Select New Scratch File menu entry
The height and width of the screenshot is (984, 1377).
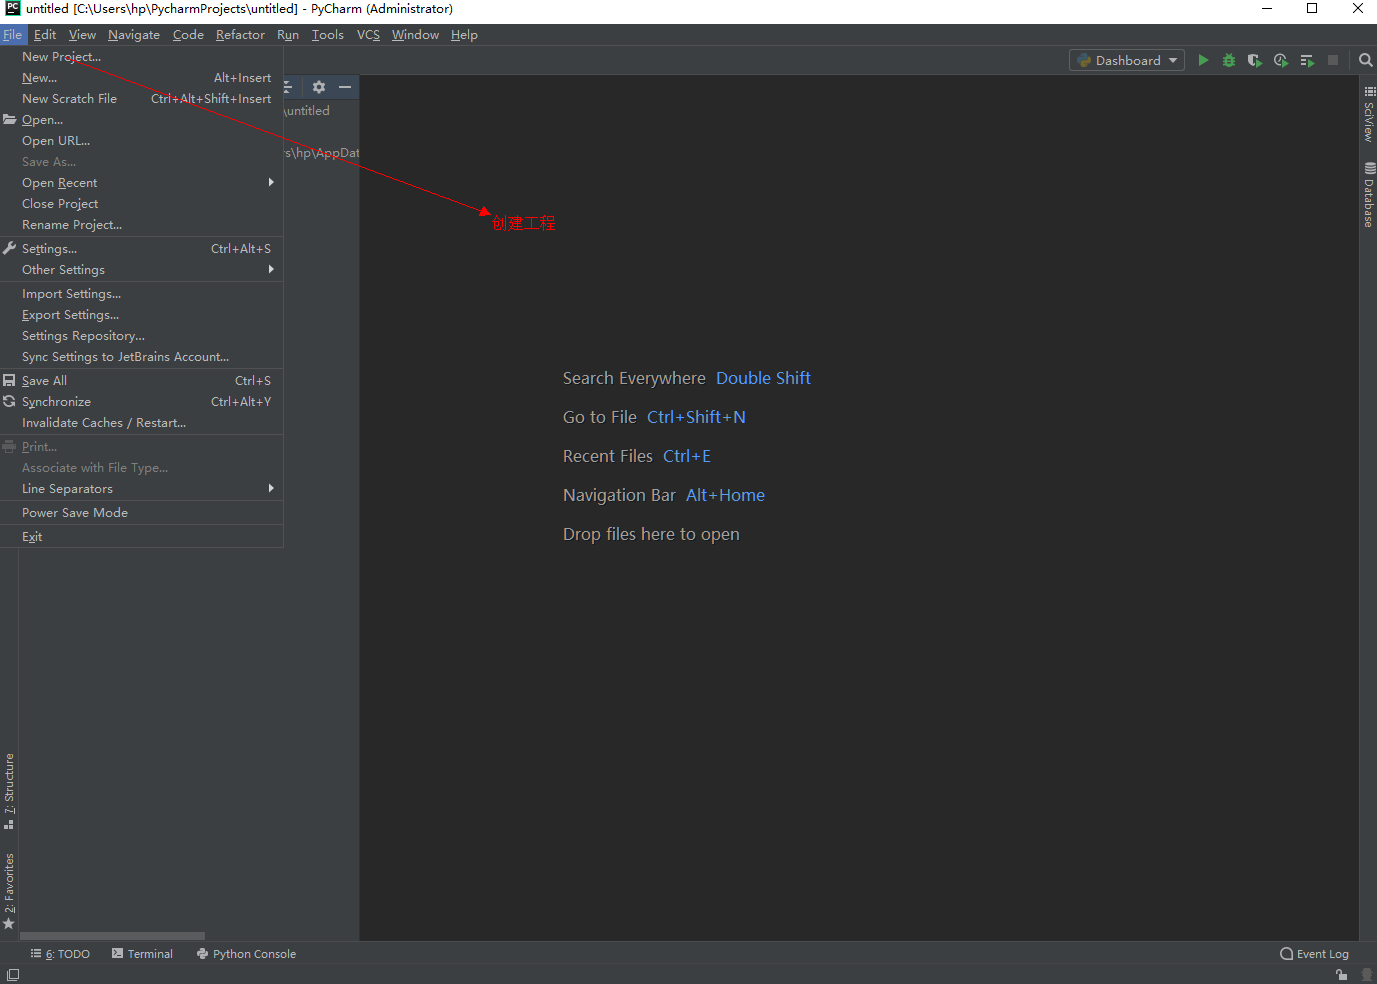click(x=142, y=99)
